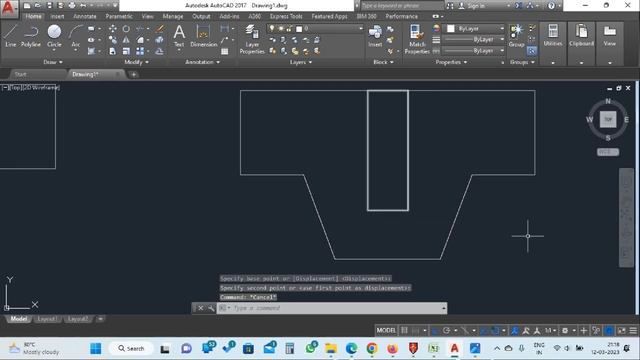The width and height of the screenshot is (640, 360).
Task: Select the Rotate tool in Modify panel
Action: (126, 29)
